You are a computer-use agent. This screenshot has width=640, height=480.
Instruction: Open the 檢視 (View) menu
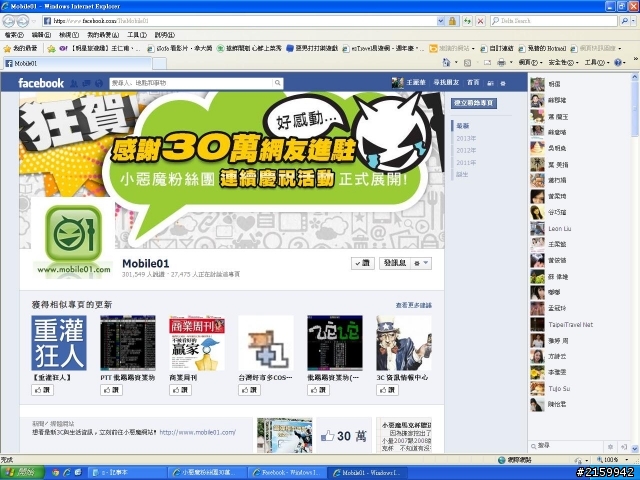pos(69,35)
